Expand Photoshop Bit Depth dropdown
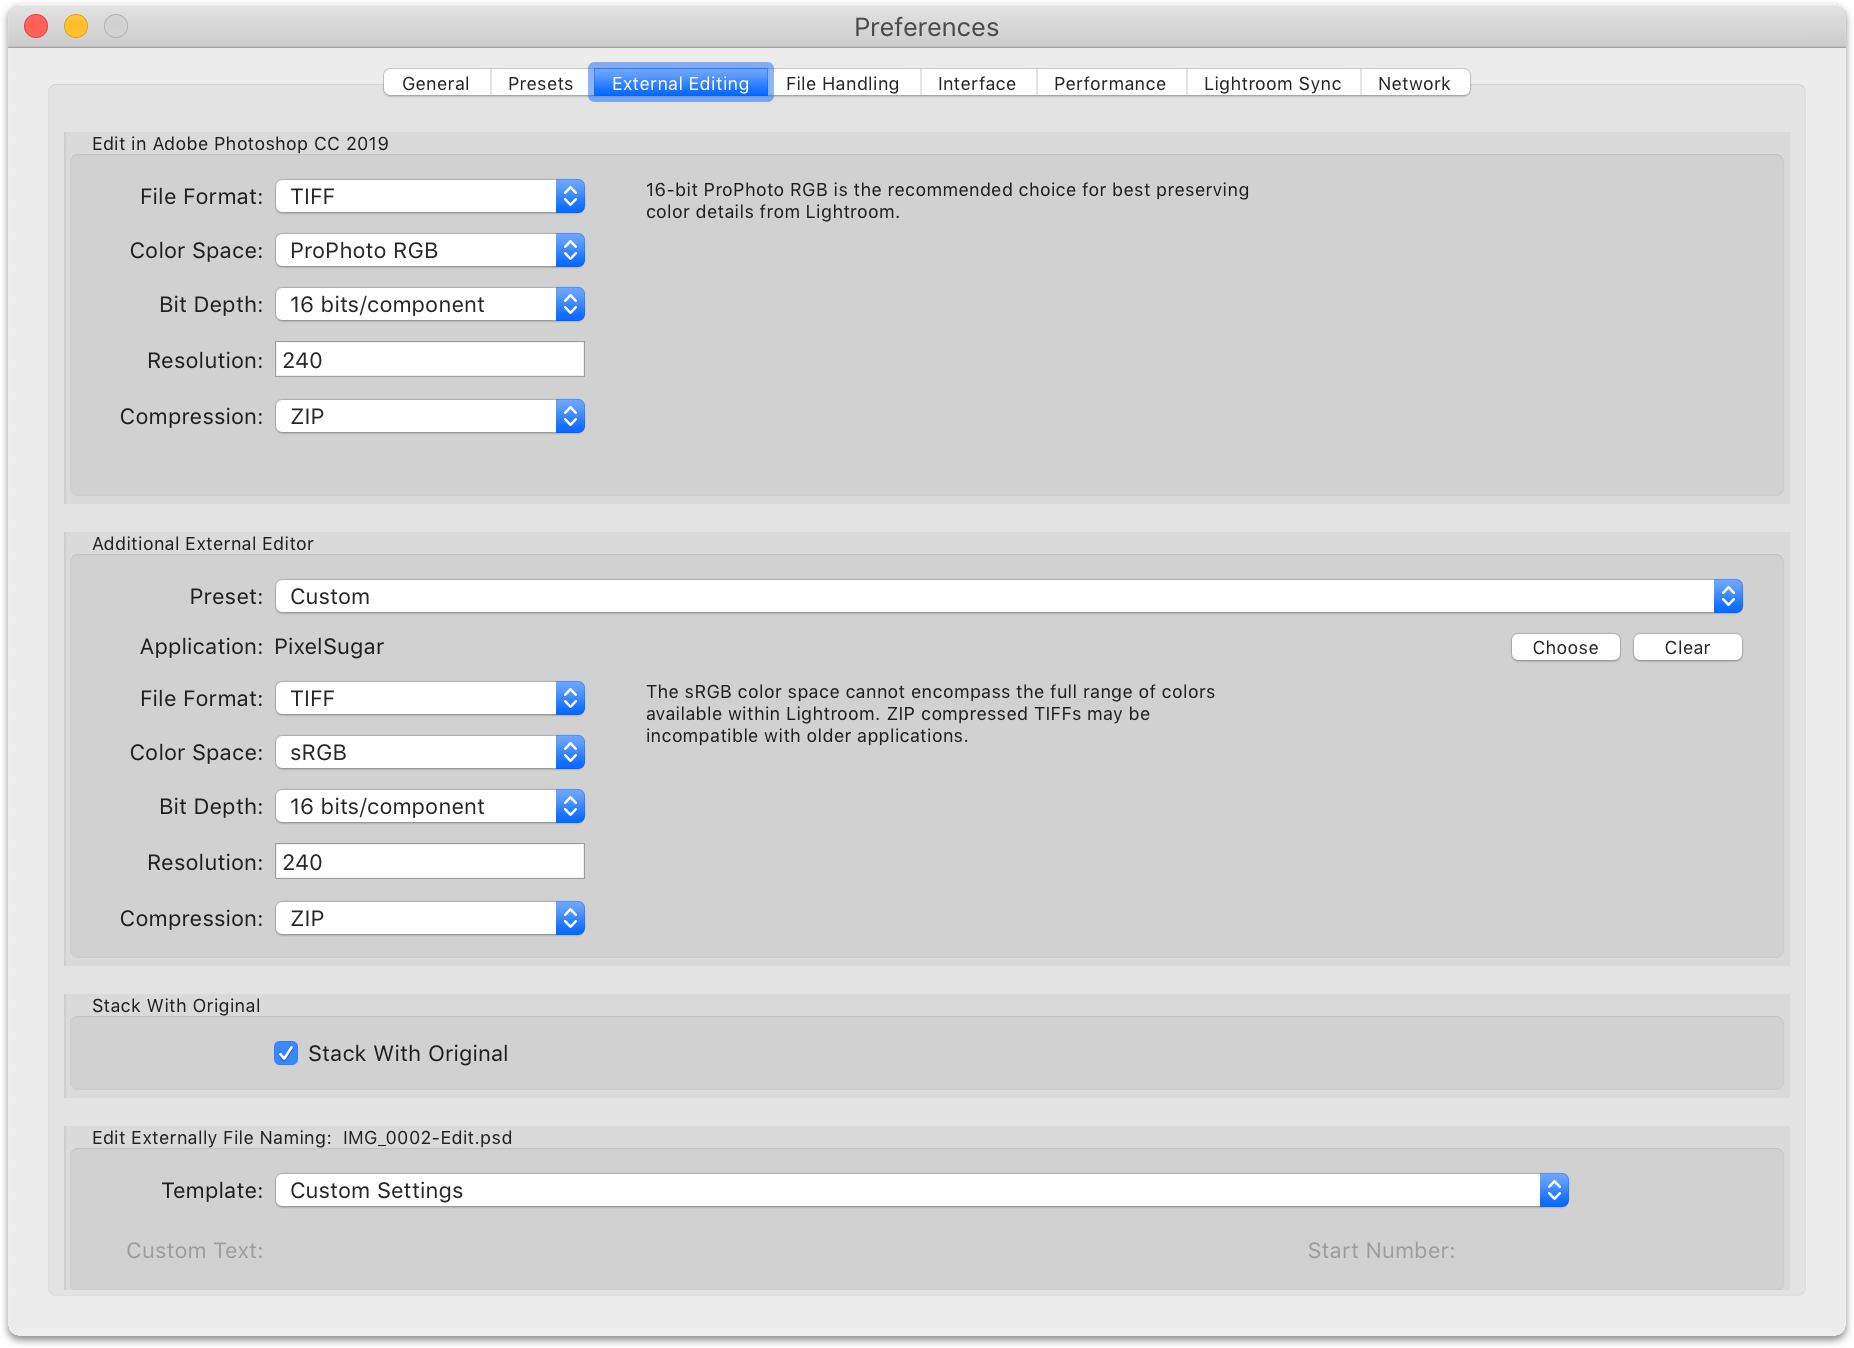The image size is (1854, 1348). coord(429,304)
